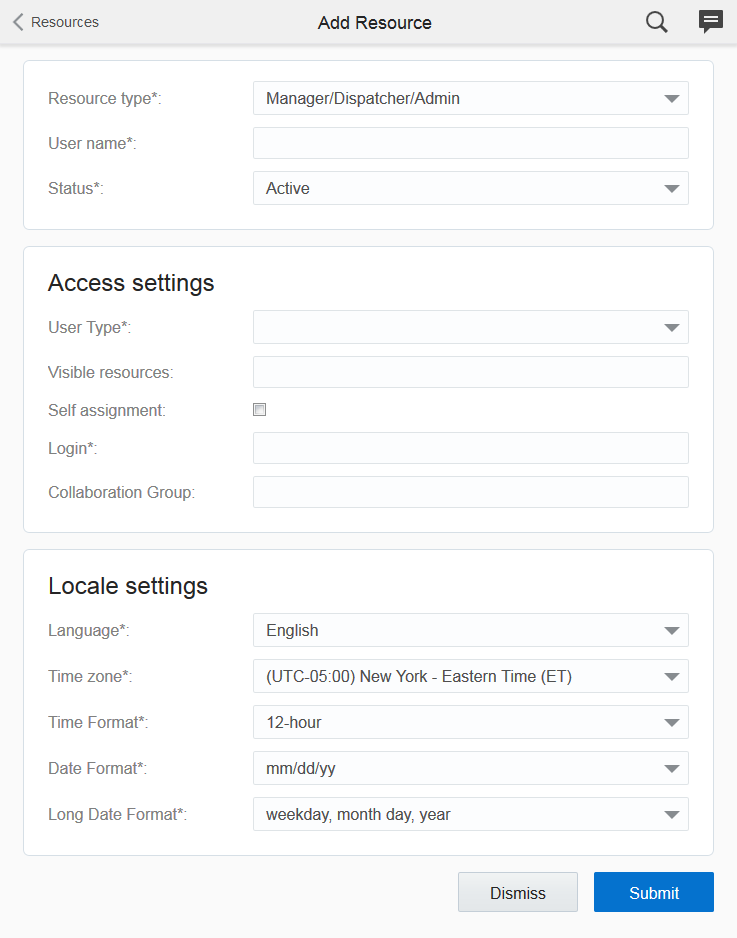
Task: Change the Time zone selection
Action: pyautogui.click(x=470, y=676)
